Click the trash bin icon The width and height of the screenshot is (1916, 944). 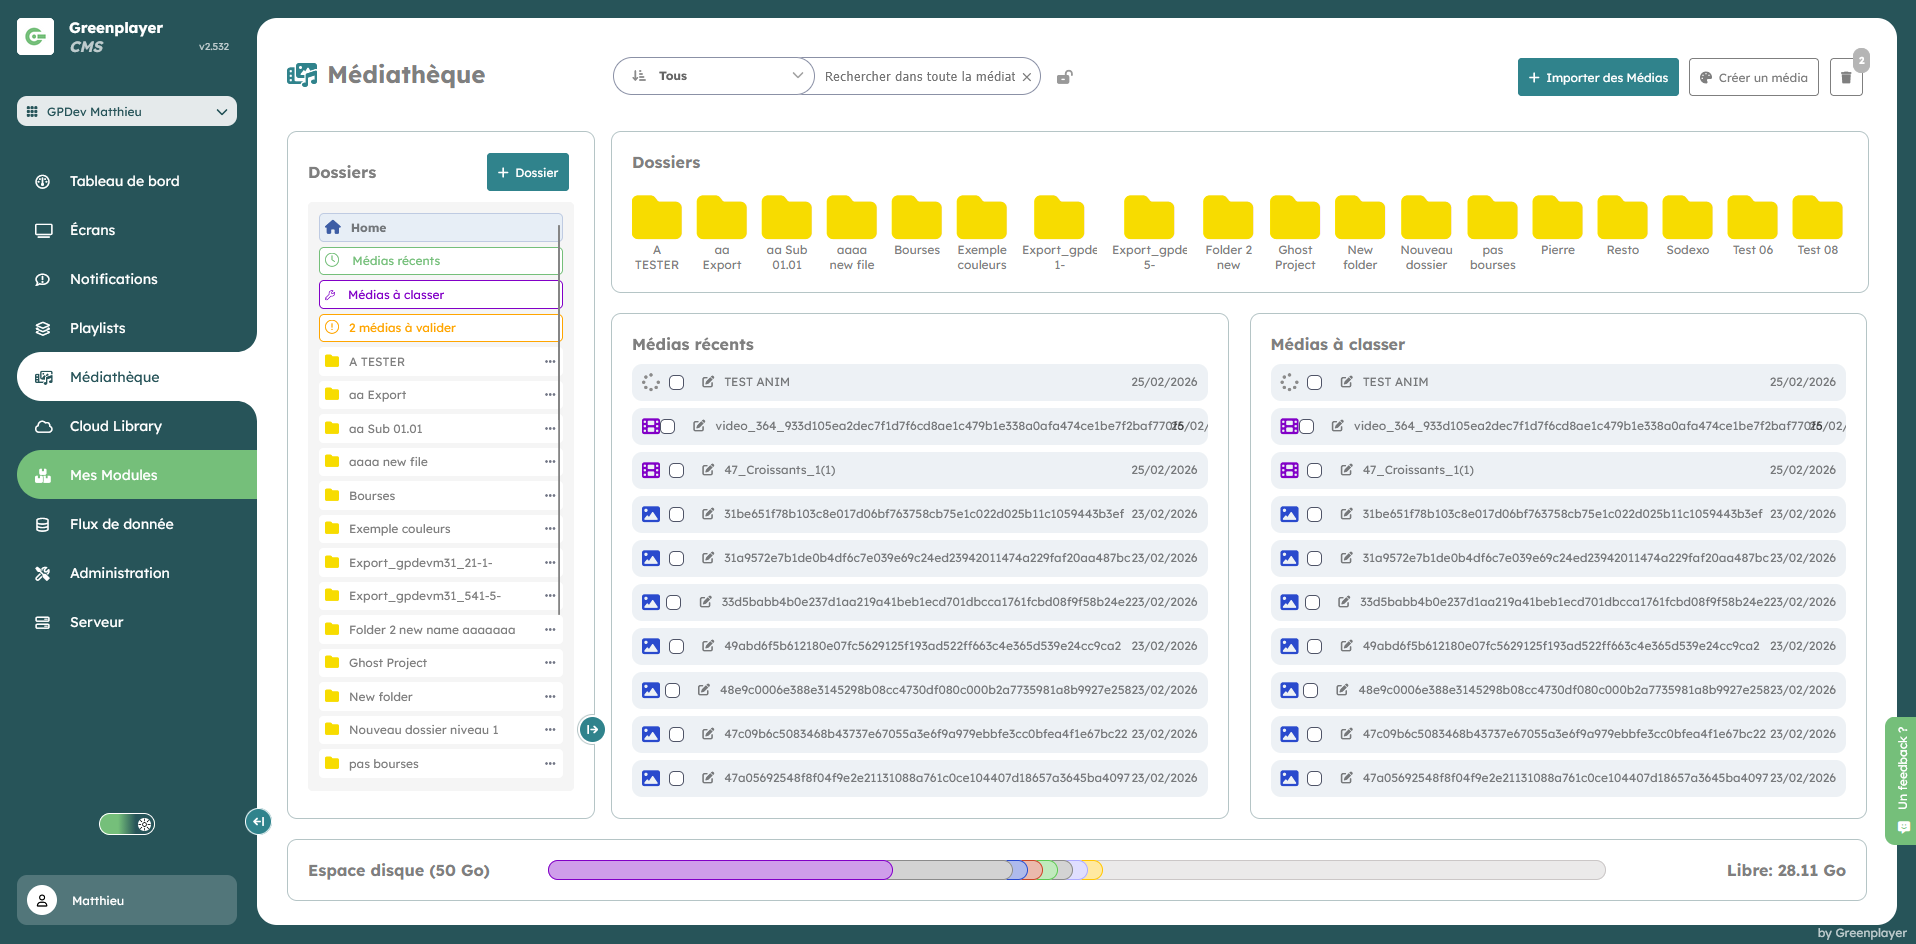coord(1845,78)
